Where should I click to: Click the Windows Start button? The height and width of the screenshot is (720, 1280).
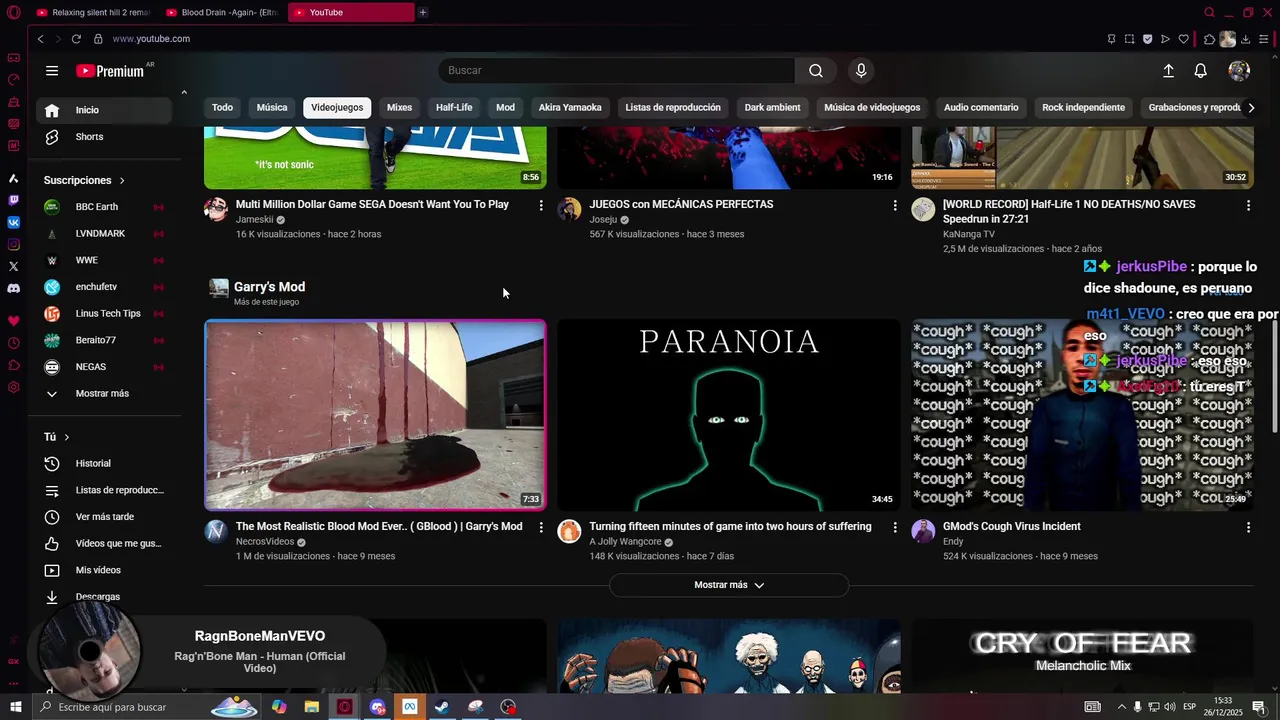pos(15,707)
